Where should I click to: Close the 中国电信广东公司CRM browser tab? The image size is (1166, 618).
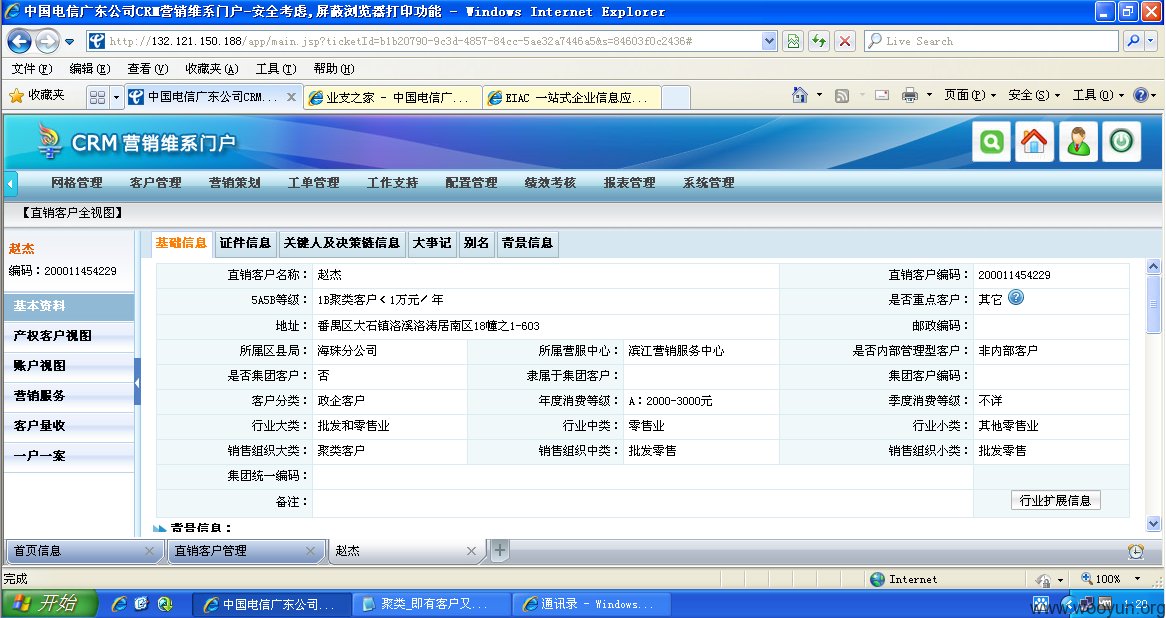tap(292, 97)
